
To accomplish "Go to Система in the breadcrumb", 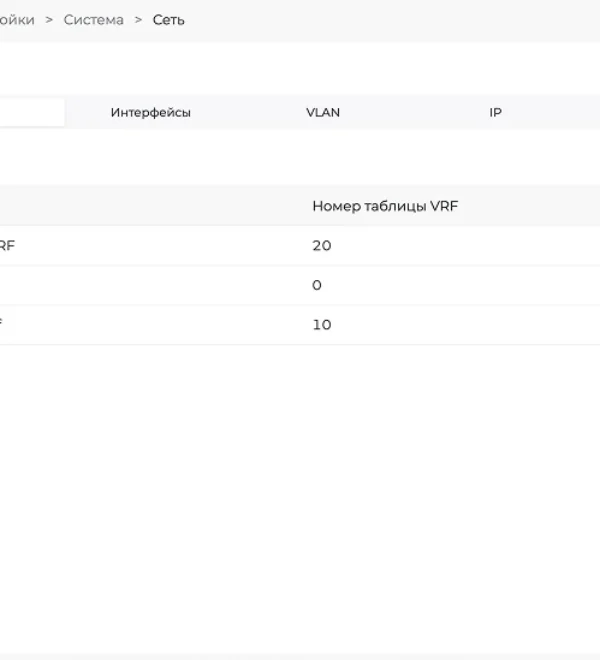I will tap(93, 20).
